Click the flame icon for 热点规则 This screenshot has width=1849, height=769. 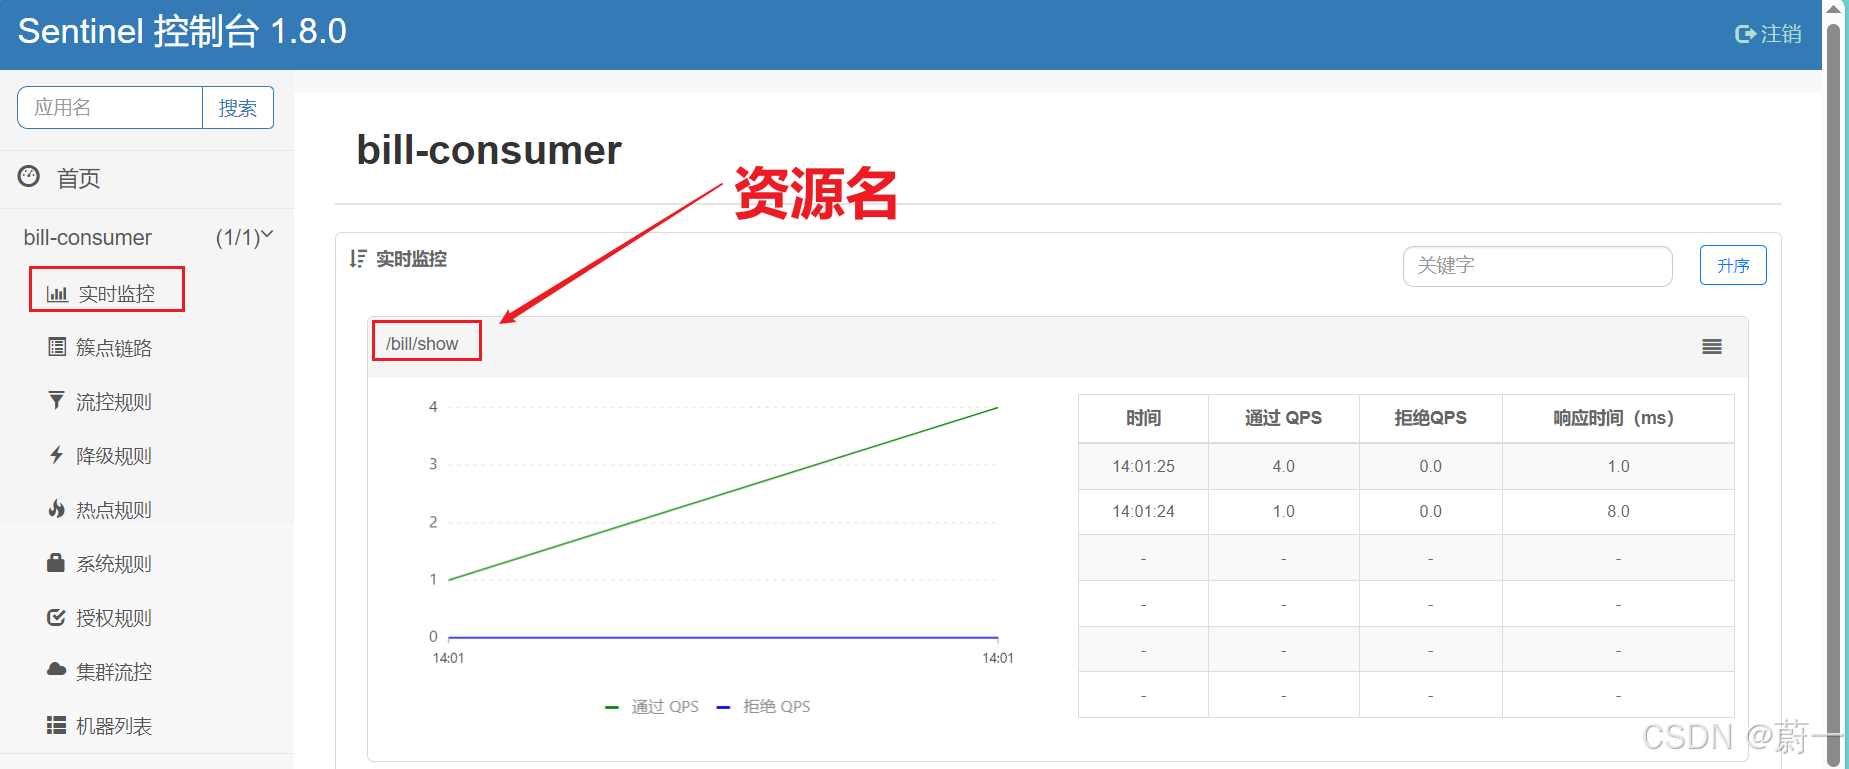[x=57, y=509]
